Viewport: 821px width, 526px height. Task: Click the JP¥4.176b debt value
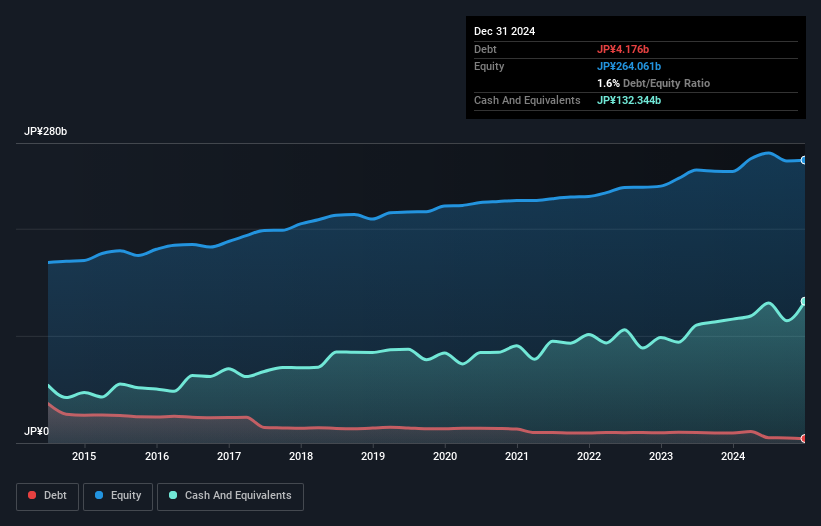point(623,49)
